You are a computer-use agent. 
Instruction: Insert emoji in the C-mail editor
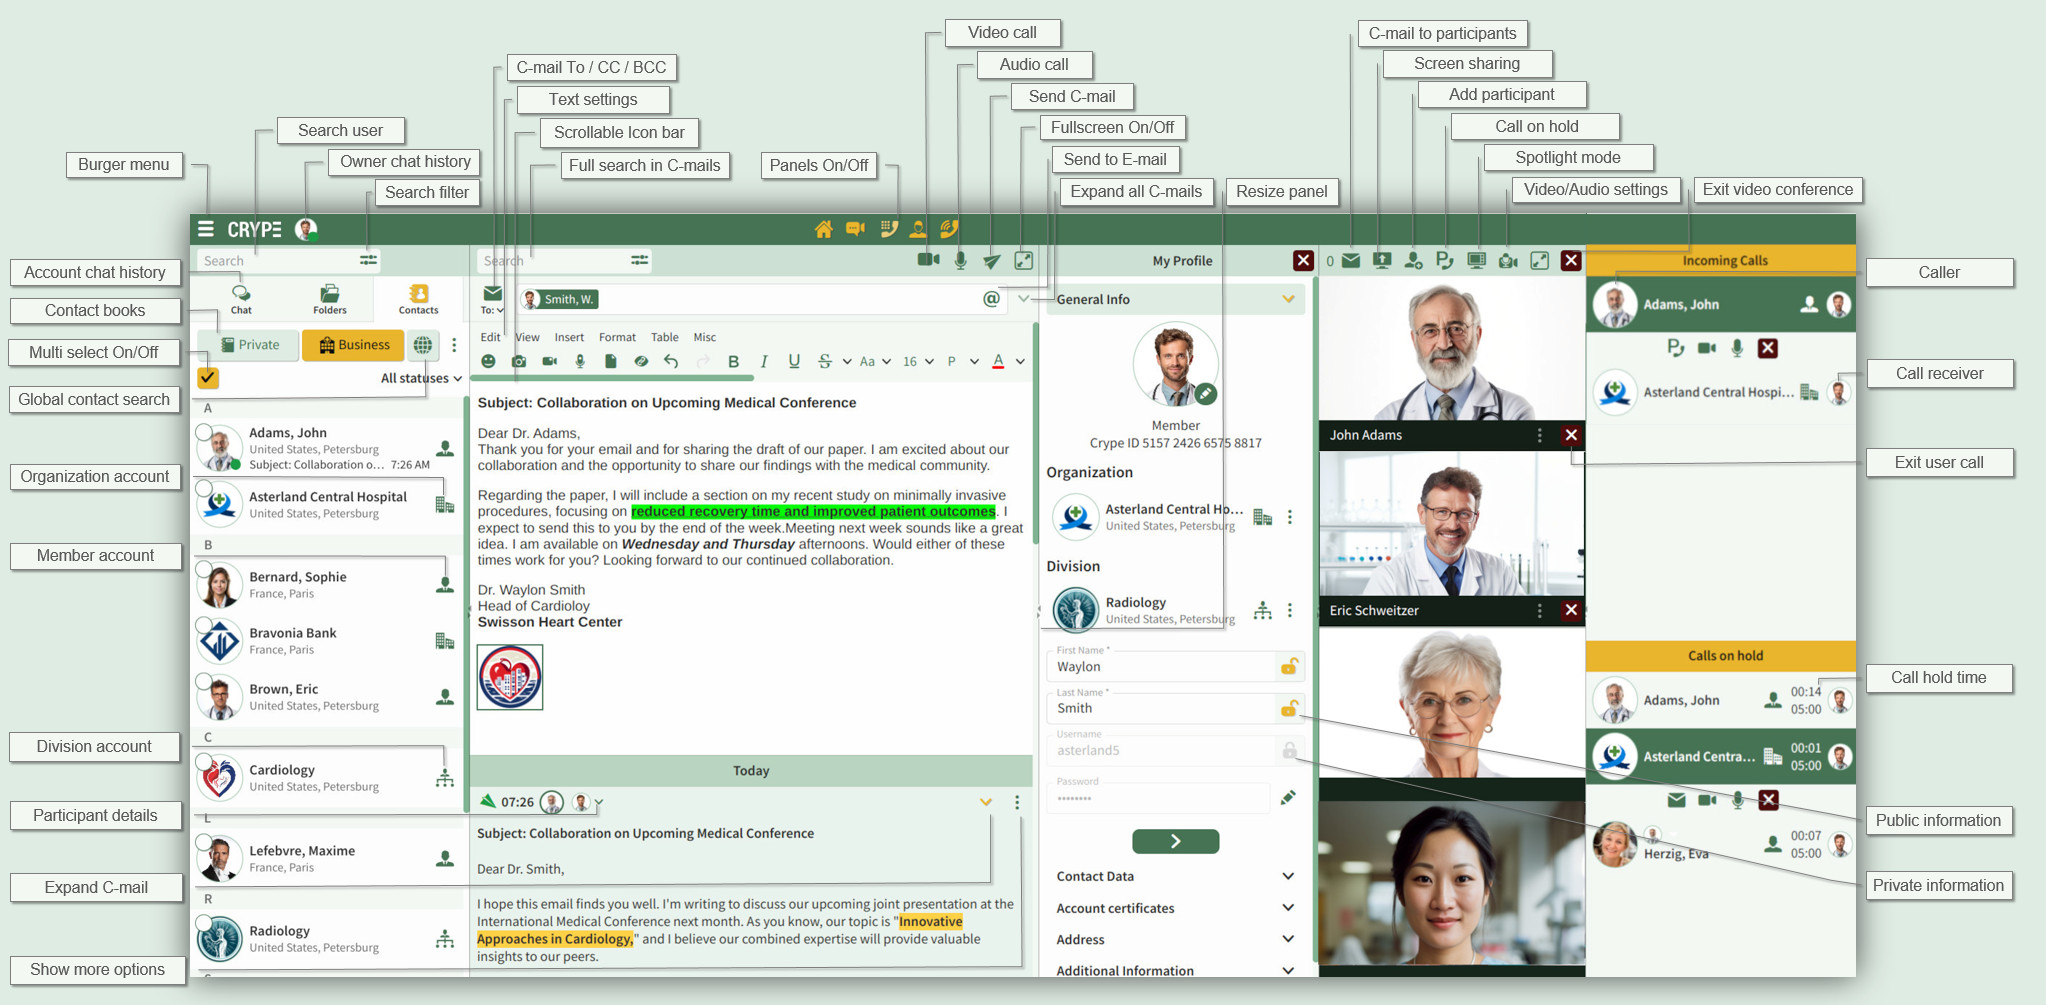pos(489,362)
